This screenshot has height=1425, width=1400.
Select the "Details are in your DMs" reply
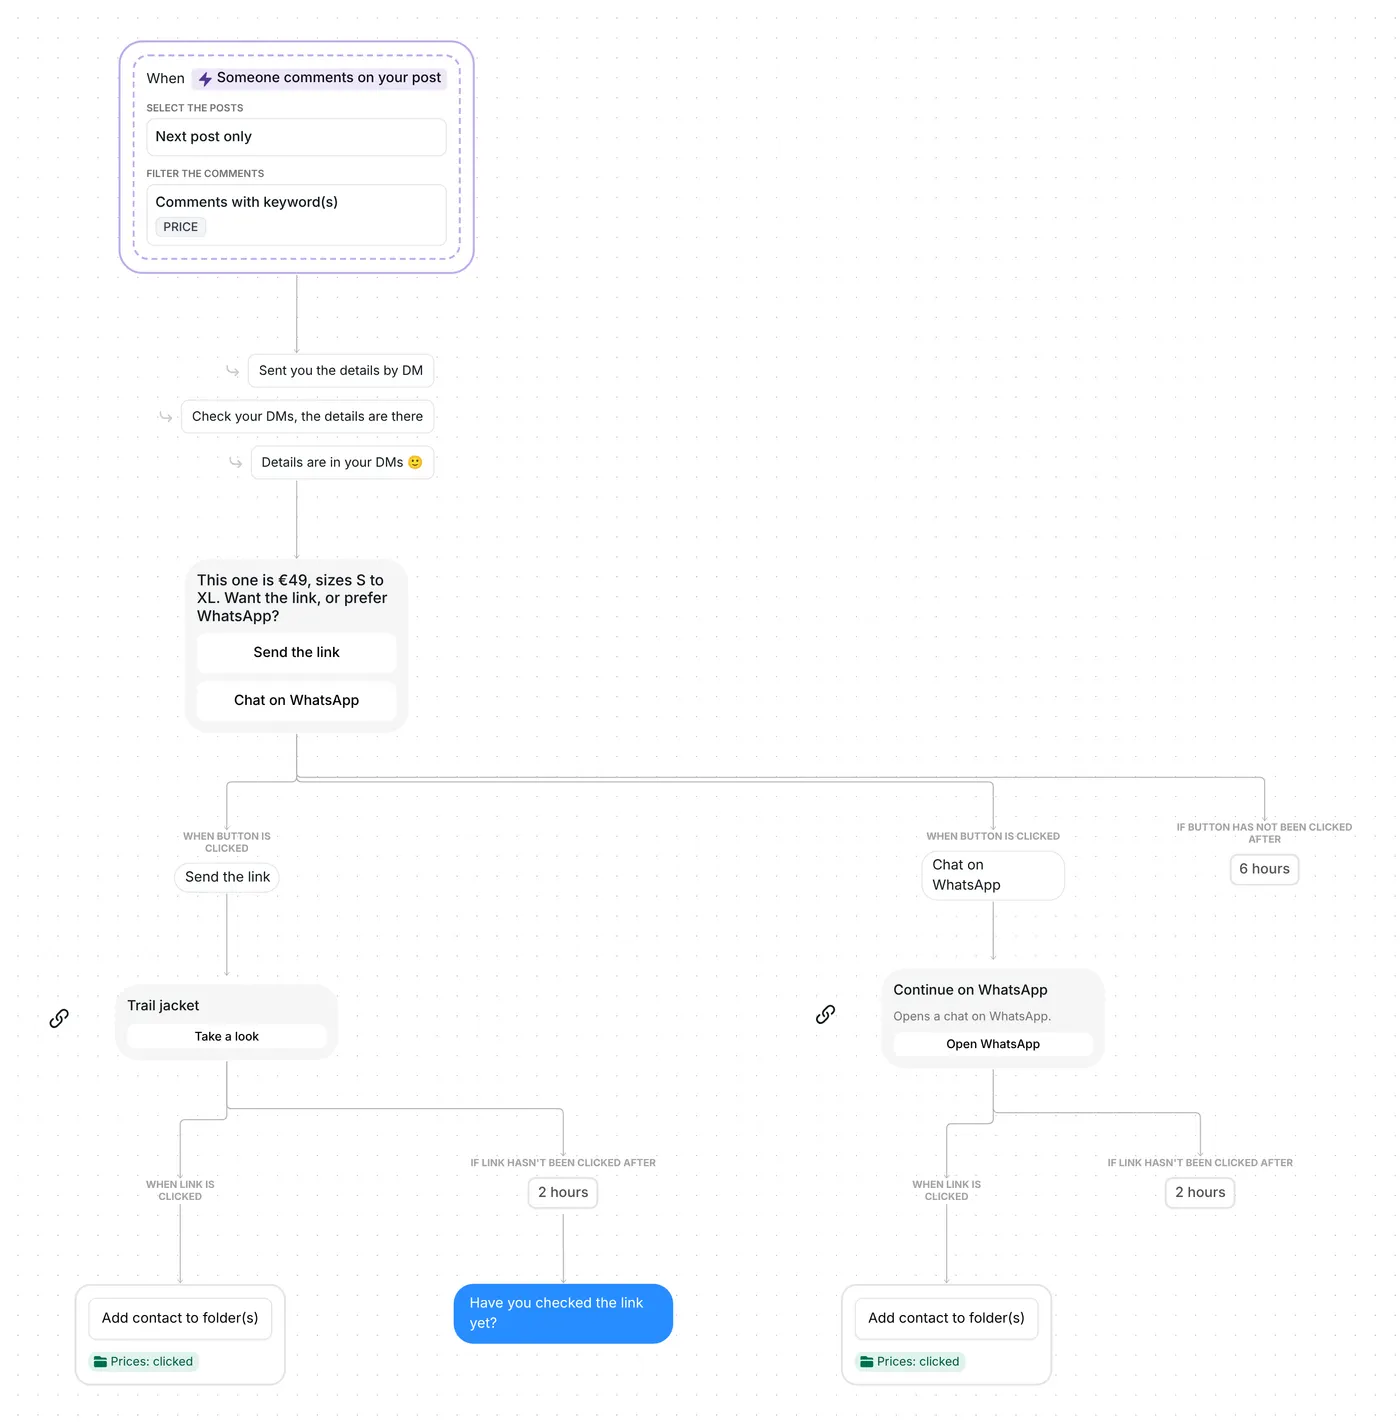coord(342,463)
